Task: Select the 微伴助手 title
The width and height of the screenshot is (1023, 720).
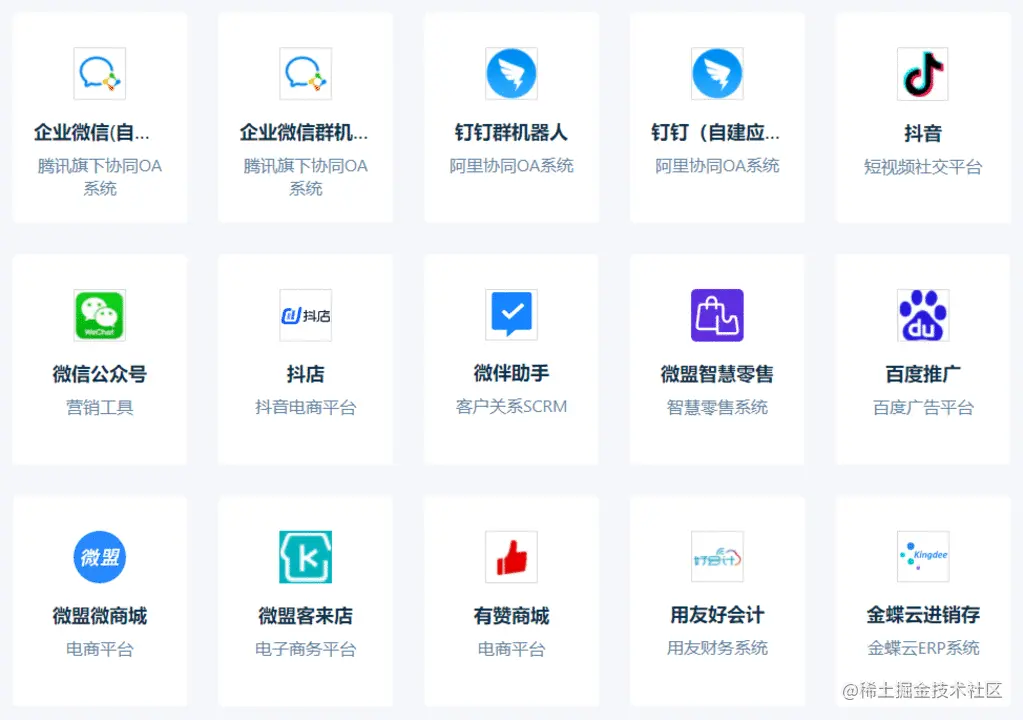Action: [x=512, y=373]
